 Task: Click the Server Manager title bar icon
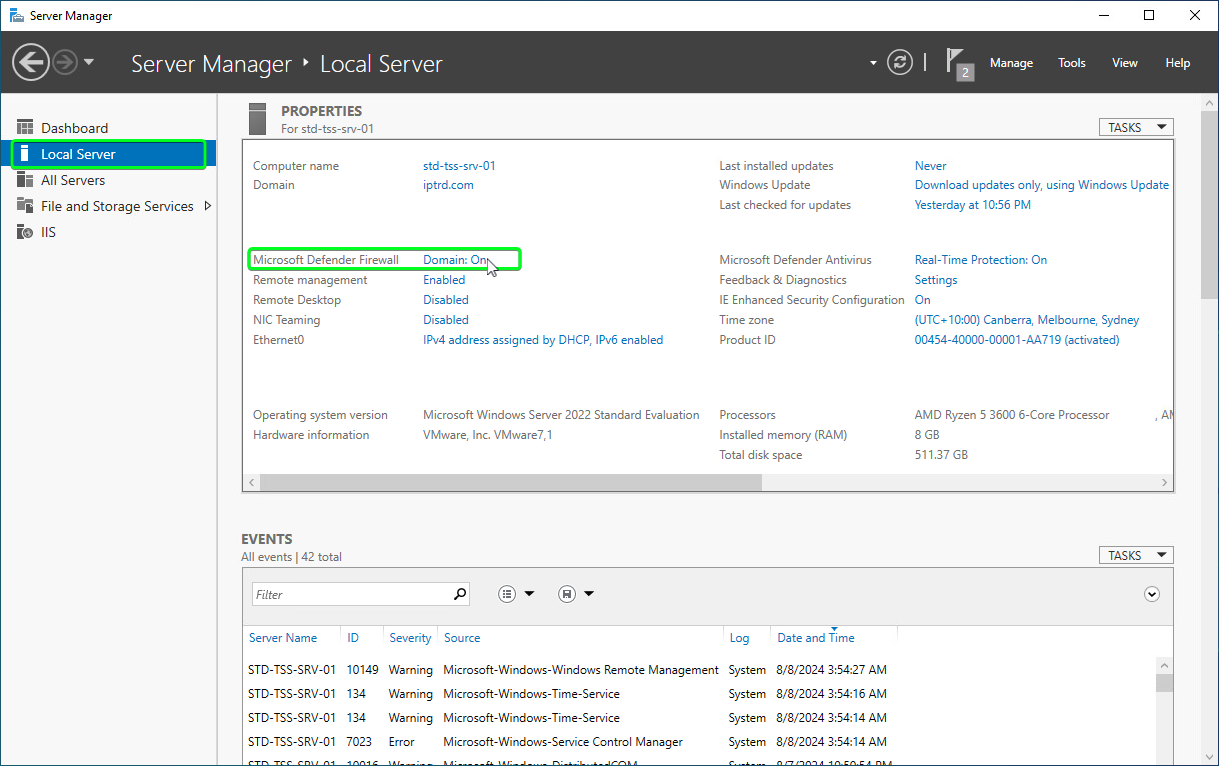(x=17, y=15)
